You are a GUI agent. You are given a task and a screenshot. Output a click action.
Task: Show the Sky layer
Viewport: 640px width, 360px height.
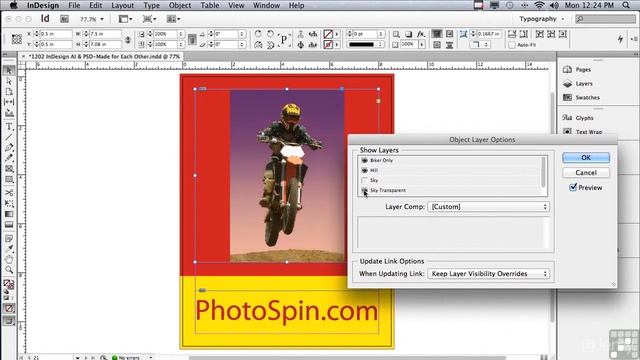(364, 180)
